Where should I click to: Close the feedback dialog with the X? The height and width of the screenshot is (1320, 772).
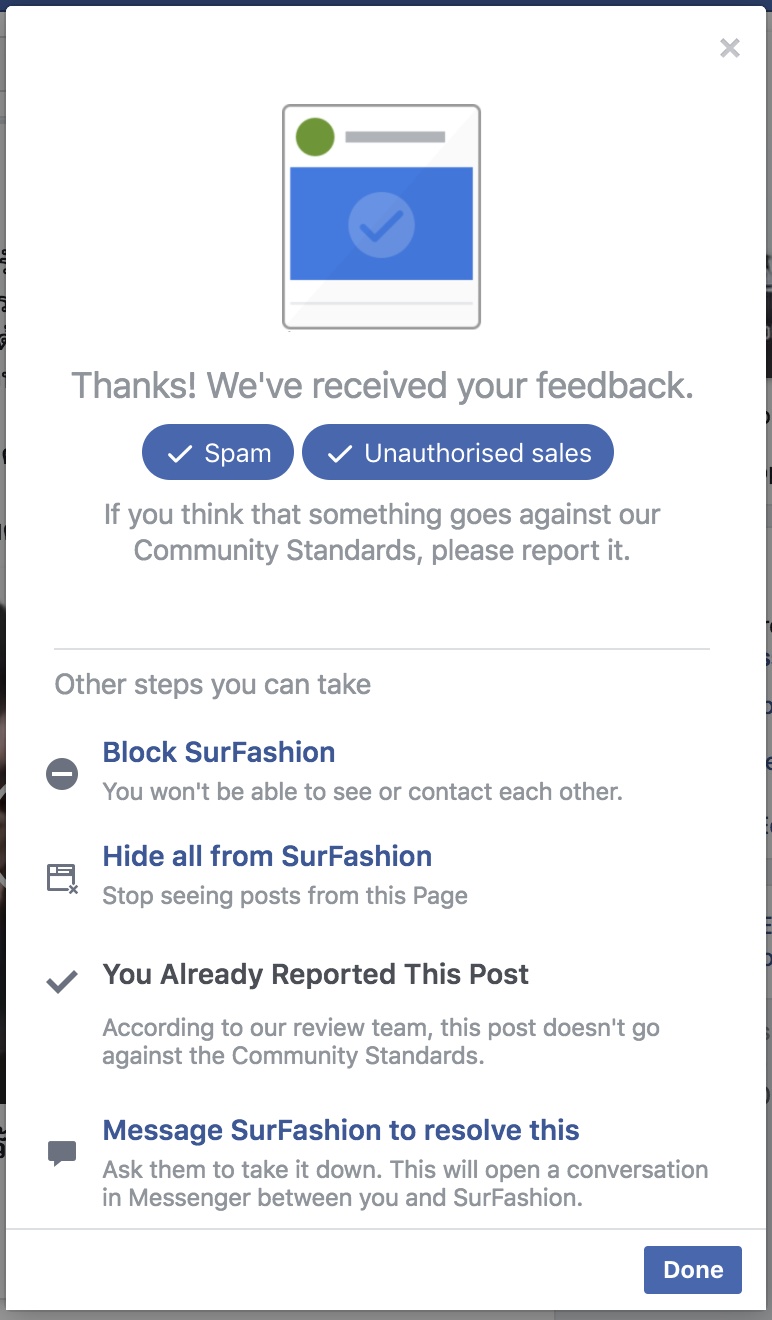(730, 48)
